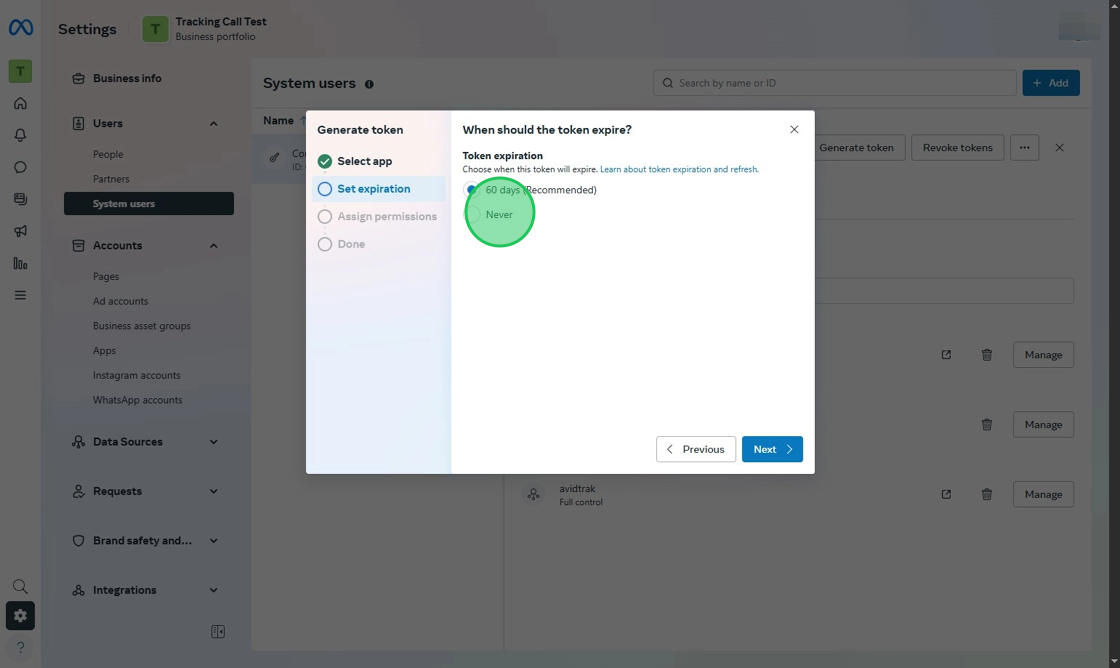Open the help question mark icon
Screen dimensions: 1120x668
click(x=20, y=647)
